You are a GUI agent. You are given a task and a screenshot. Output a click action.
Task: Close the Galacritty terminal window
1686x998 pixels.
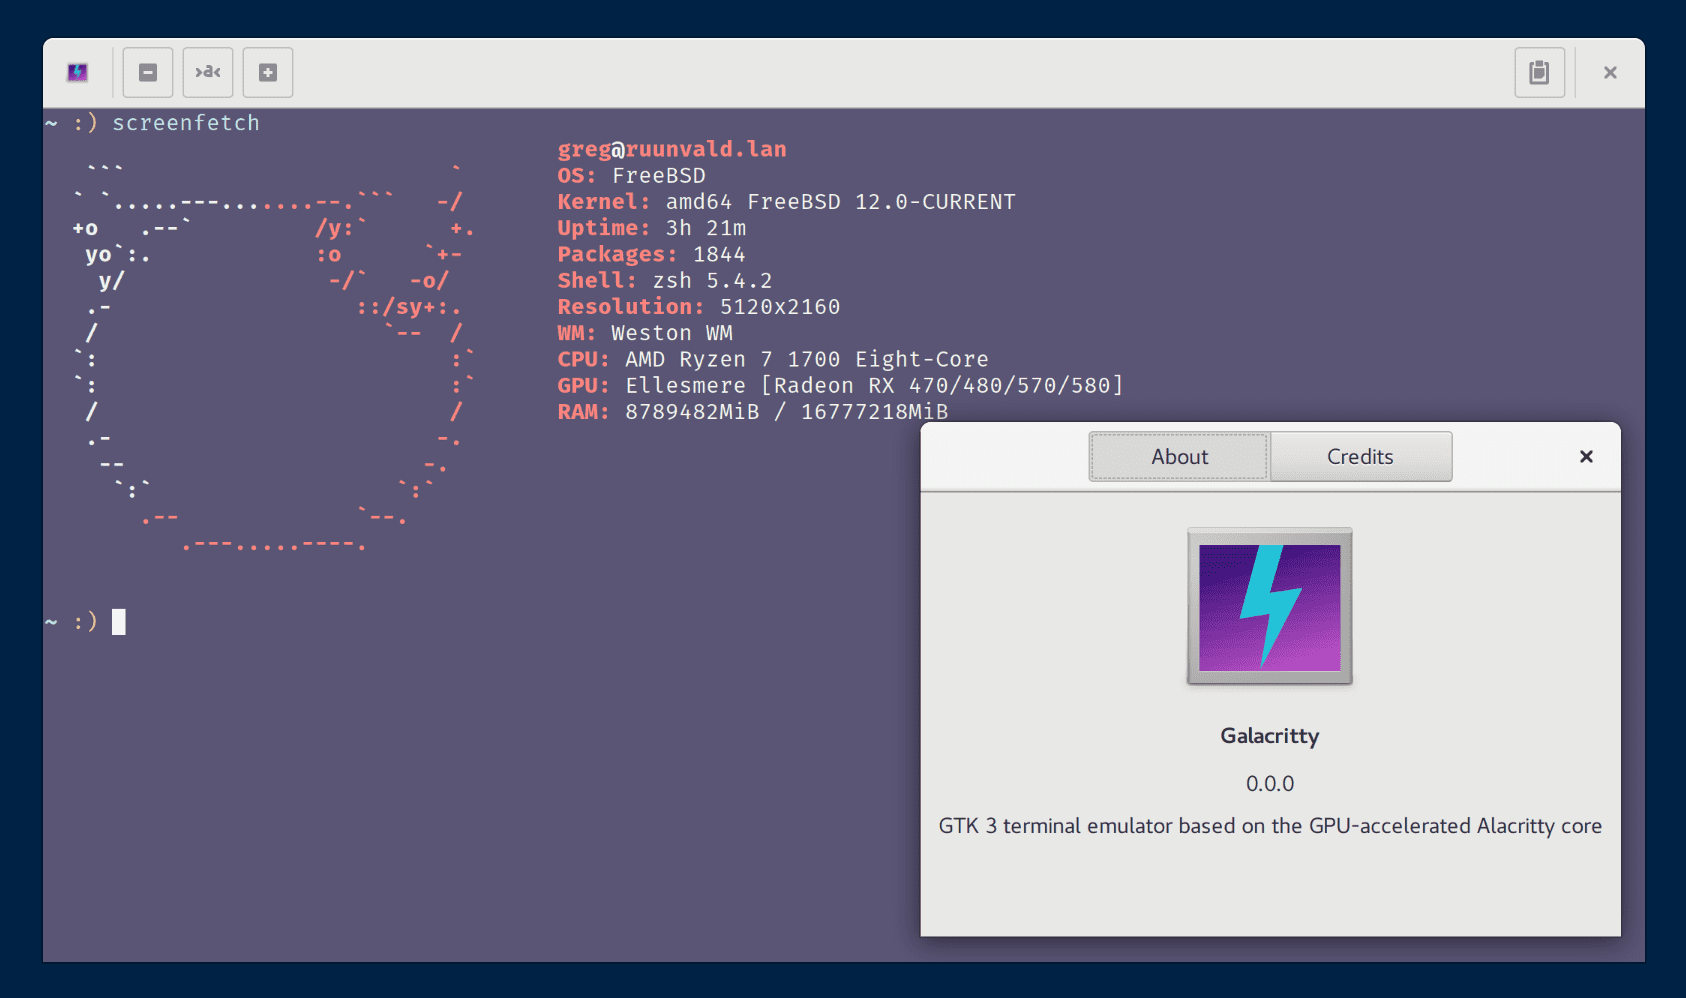pos(1610,72)
